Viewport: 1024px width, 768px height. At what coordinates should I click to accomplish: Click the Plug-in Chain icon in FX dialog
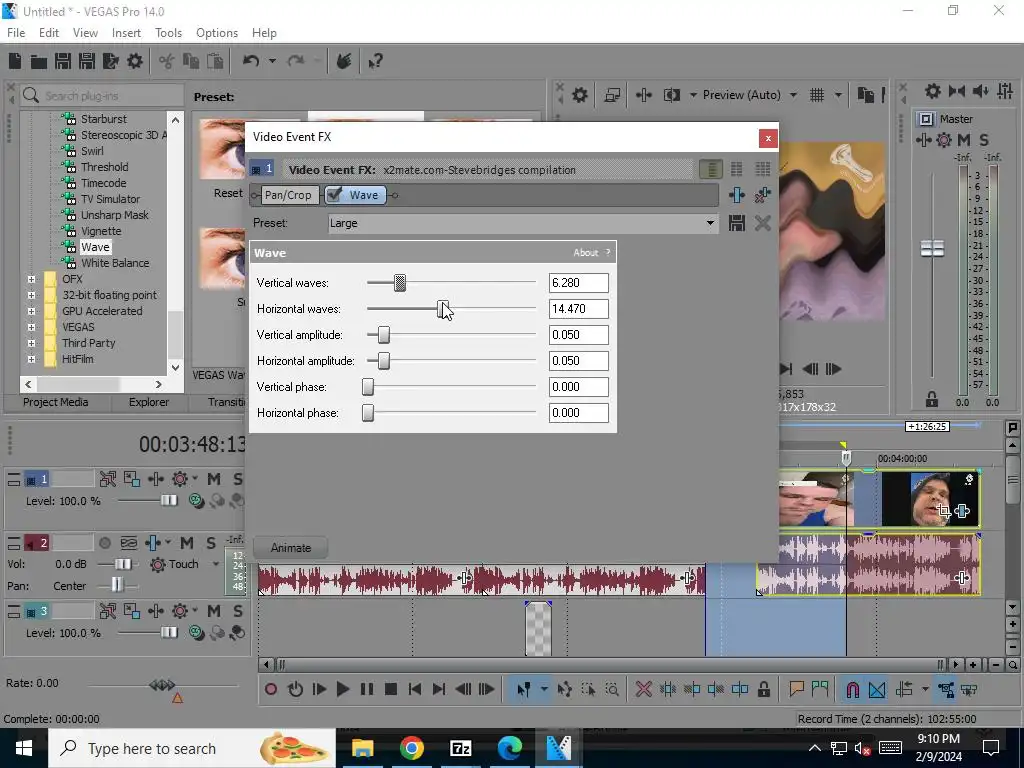click(x=737, y=195)
